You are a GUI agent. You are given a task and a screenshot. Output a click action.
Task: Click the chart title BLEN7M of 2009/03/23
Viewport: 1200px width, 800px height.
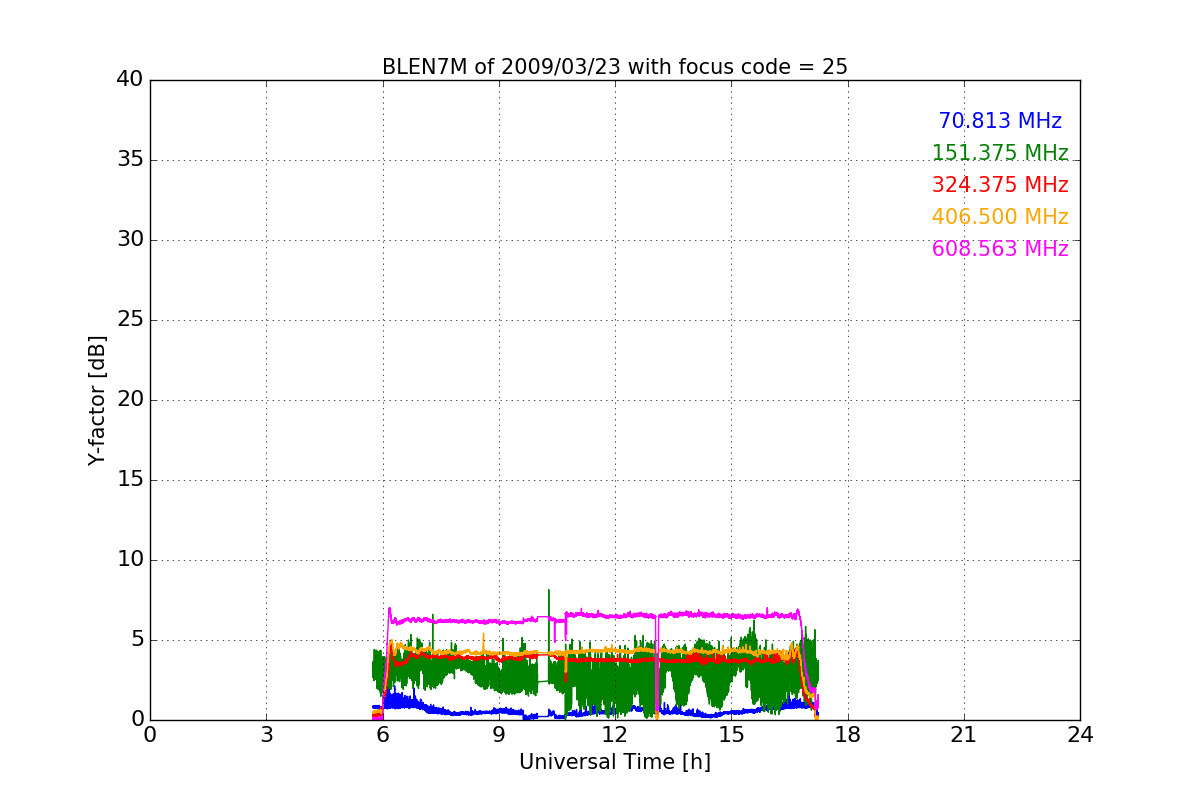click(615, 67)
